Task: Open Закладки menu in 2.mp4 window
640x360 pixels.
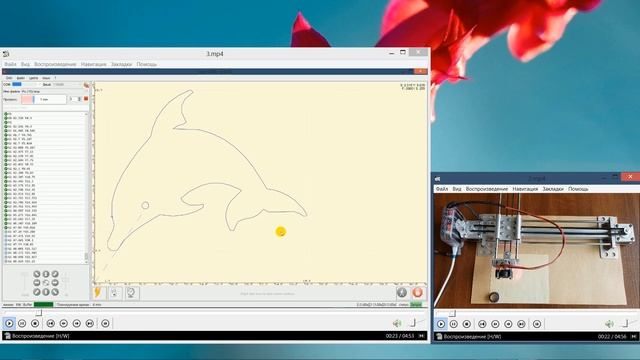Action: coord(553,189)
